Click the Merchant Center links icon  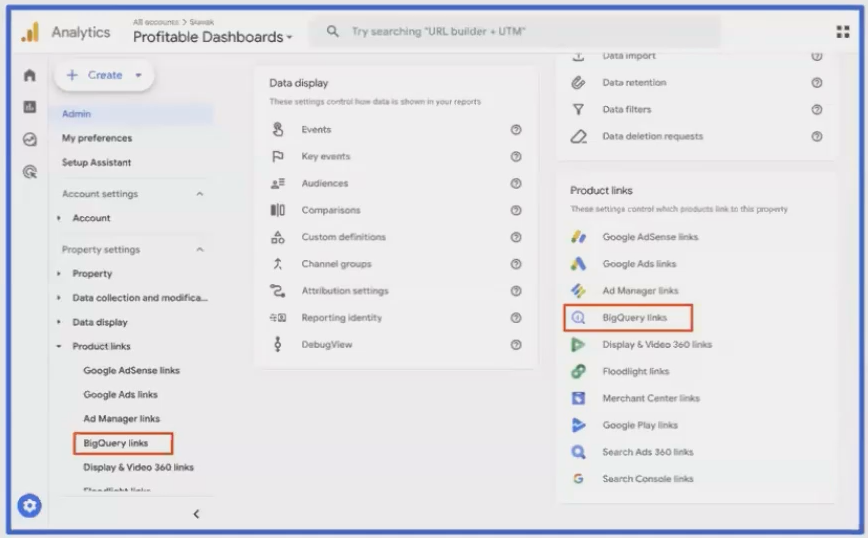578,398
